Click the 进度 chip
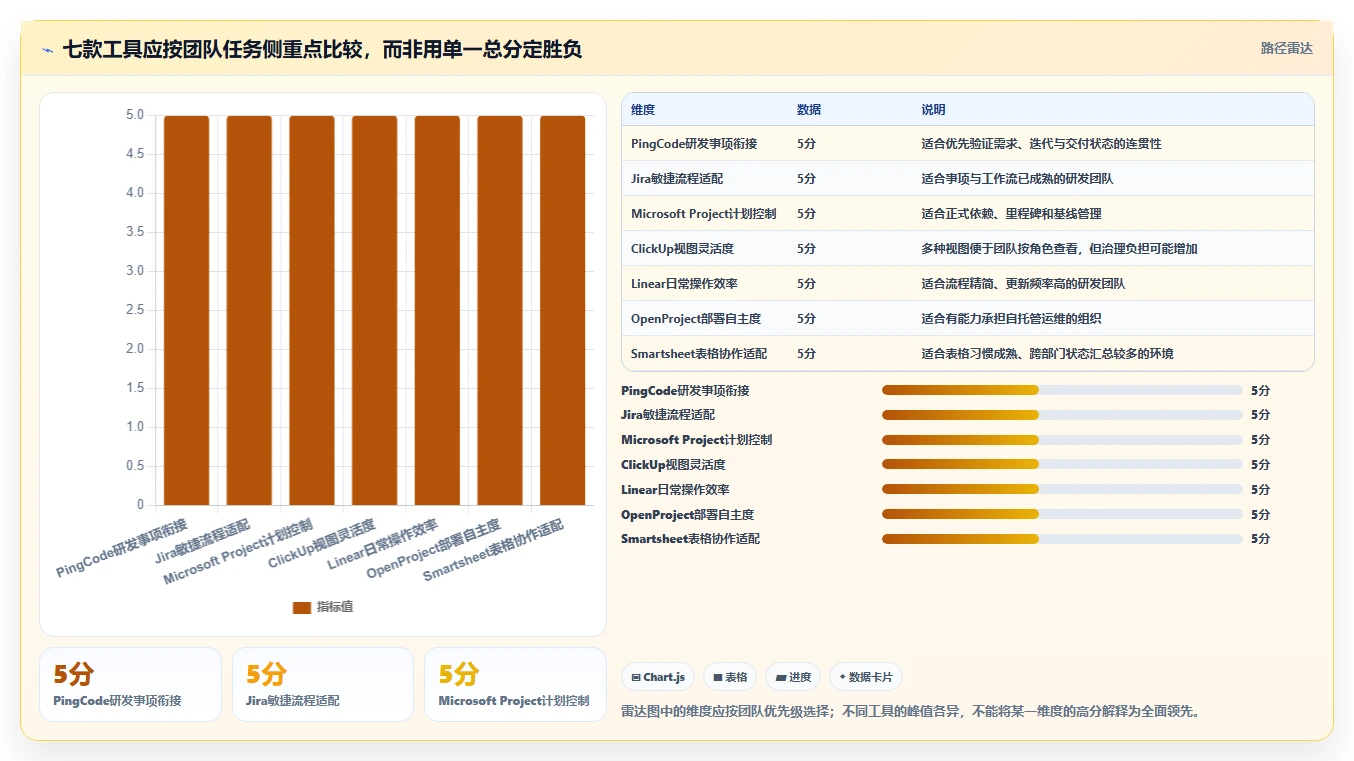 pos(793,677)
